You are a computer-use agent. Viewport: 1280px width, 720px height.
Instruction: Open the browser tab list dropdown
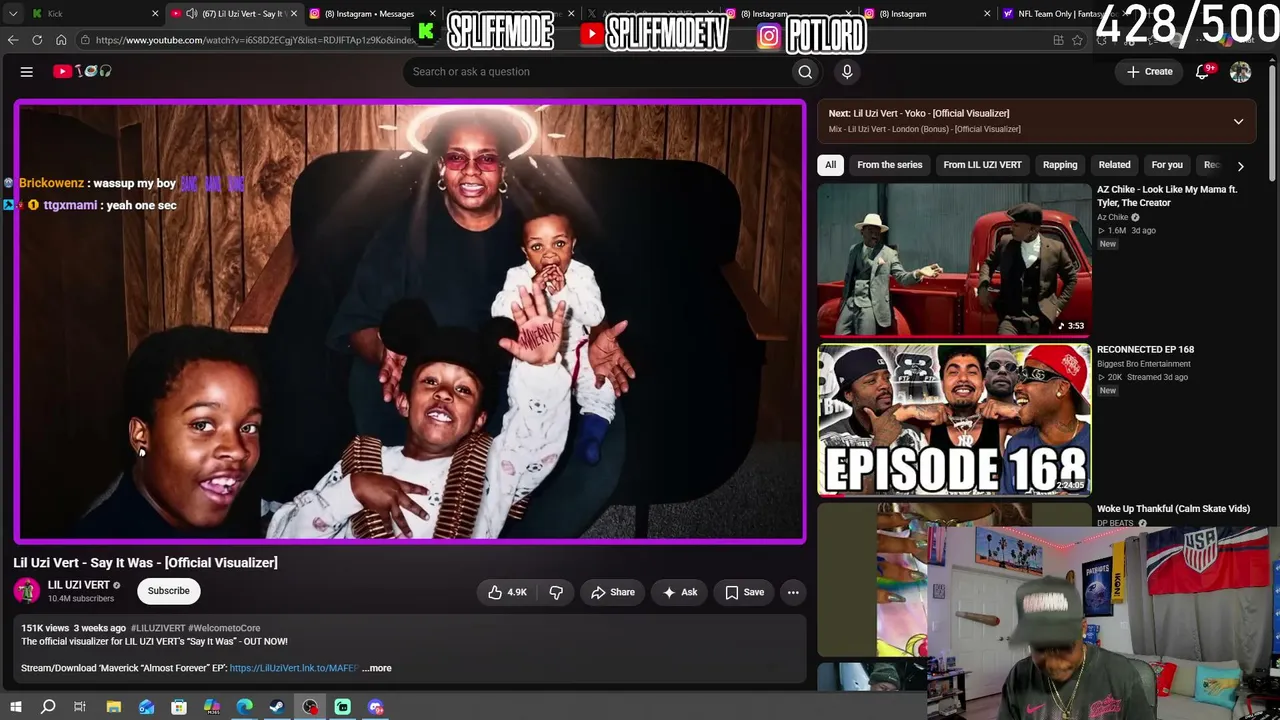pos(13,14)
